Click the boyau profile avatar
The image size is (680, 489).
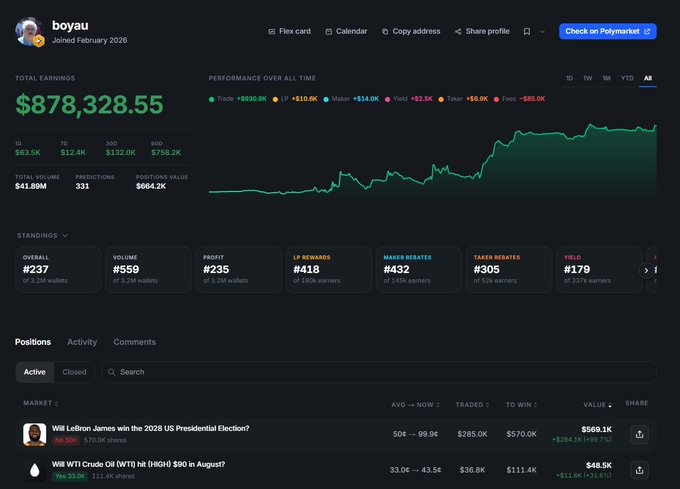coord(29,31)
